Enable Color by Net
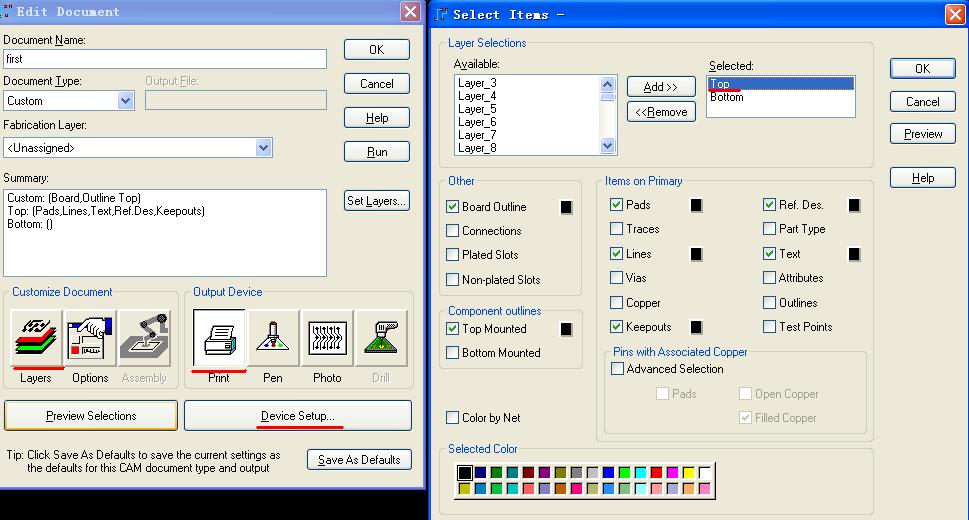 tap(452, 418)
